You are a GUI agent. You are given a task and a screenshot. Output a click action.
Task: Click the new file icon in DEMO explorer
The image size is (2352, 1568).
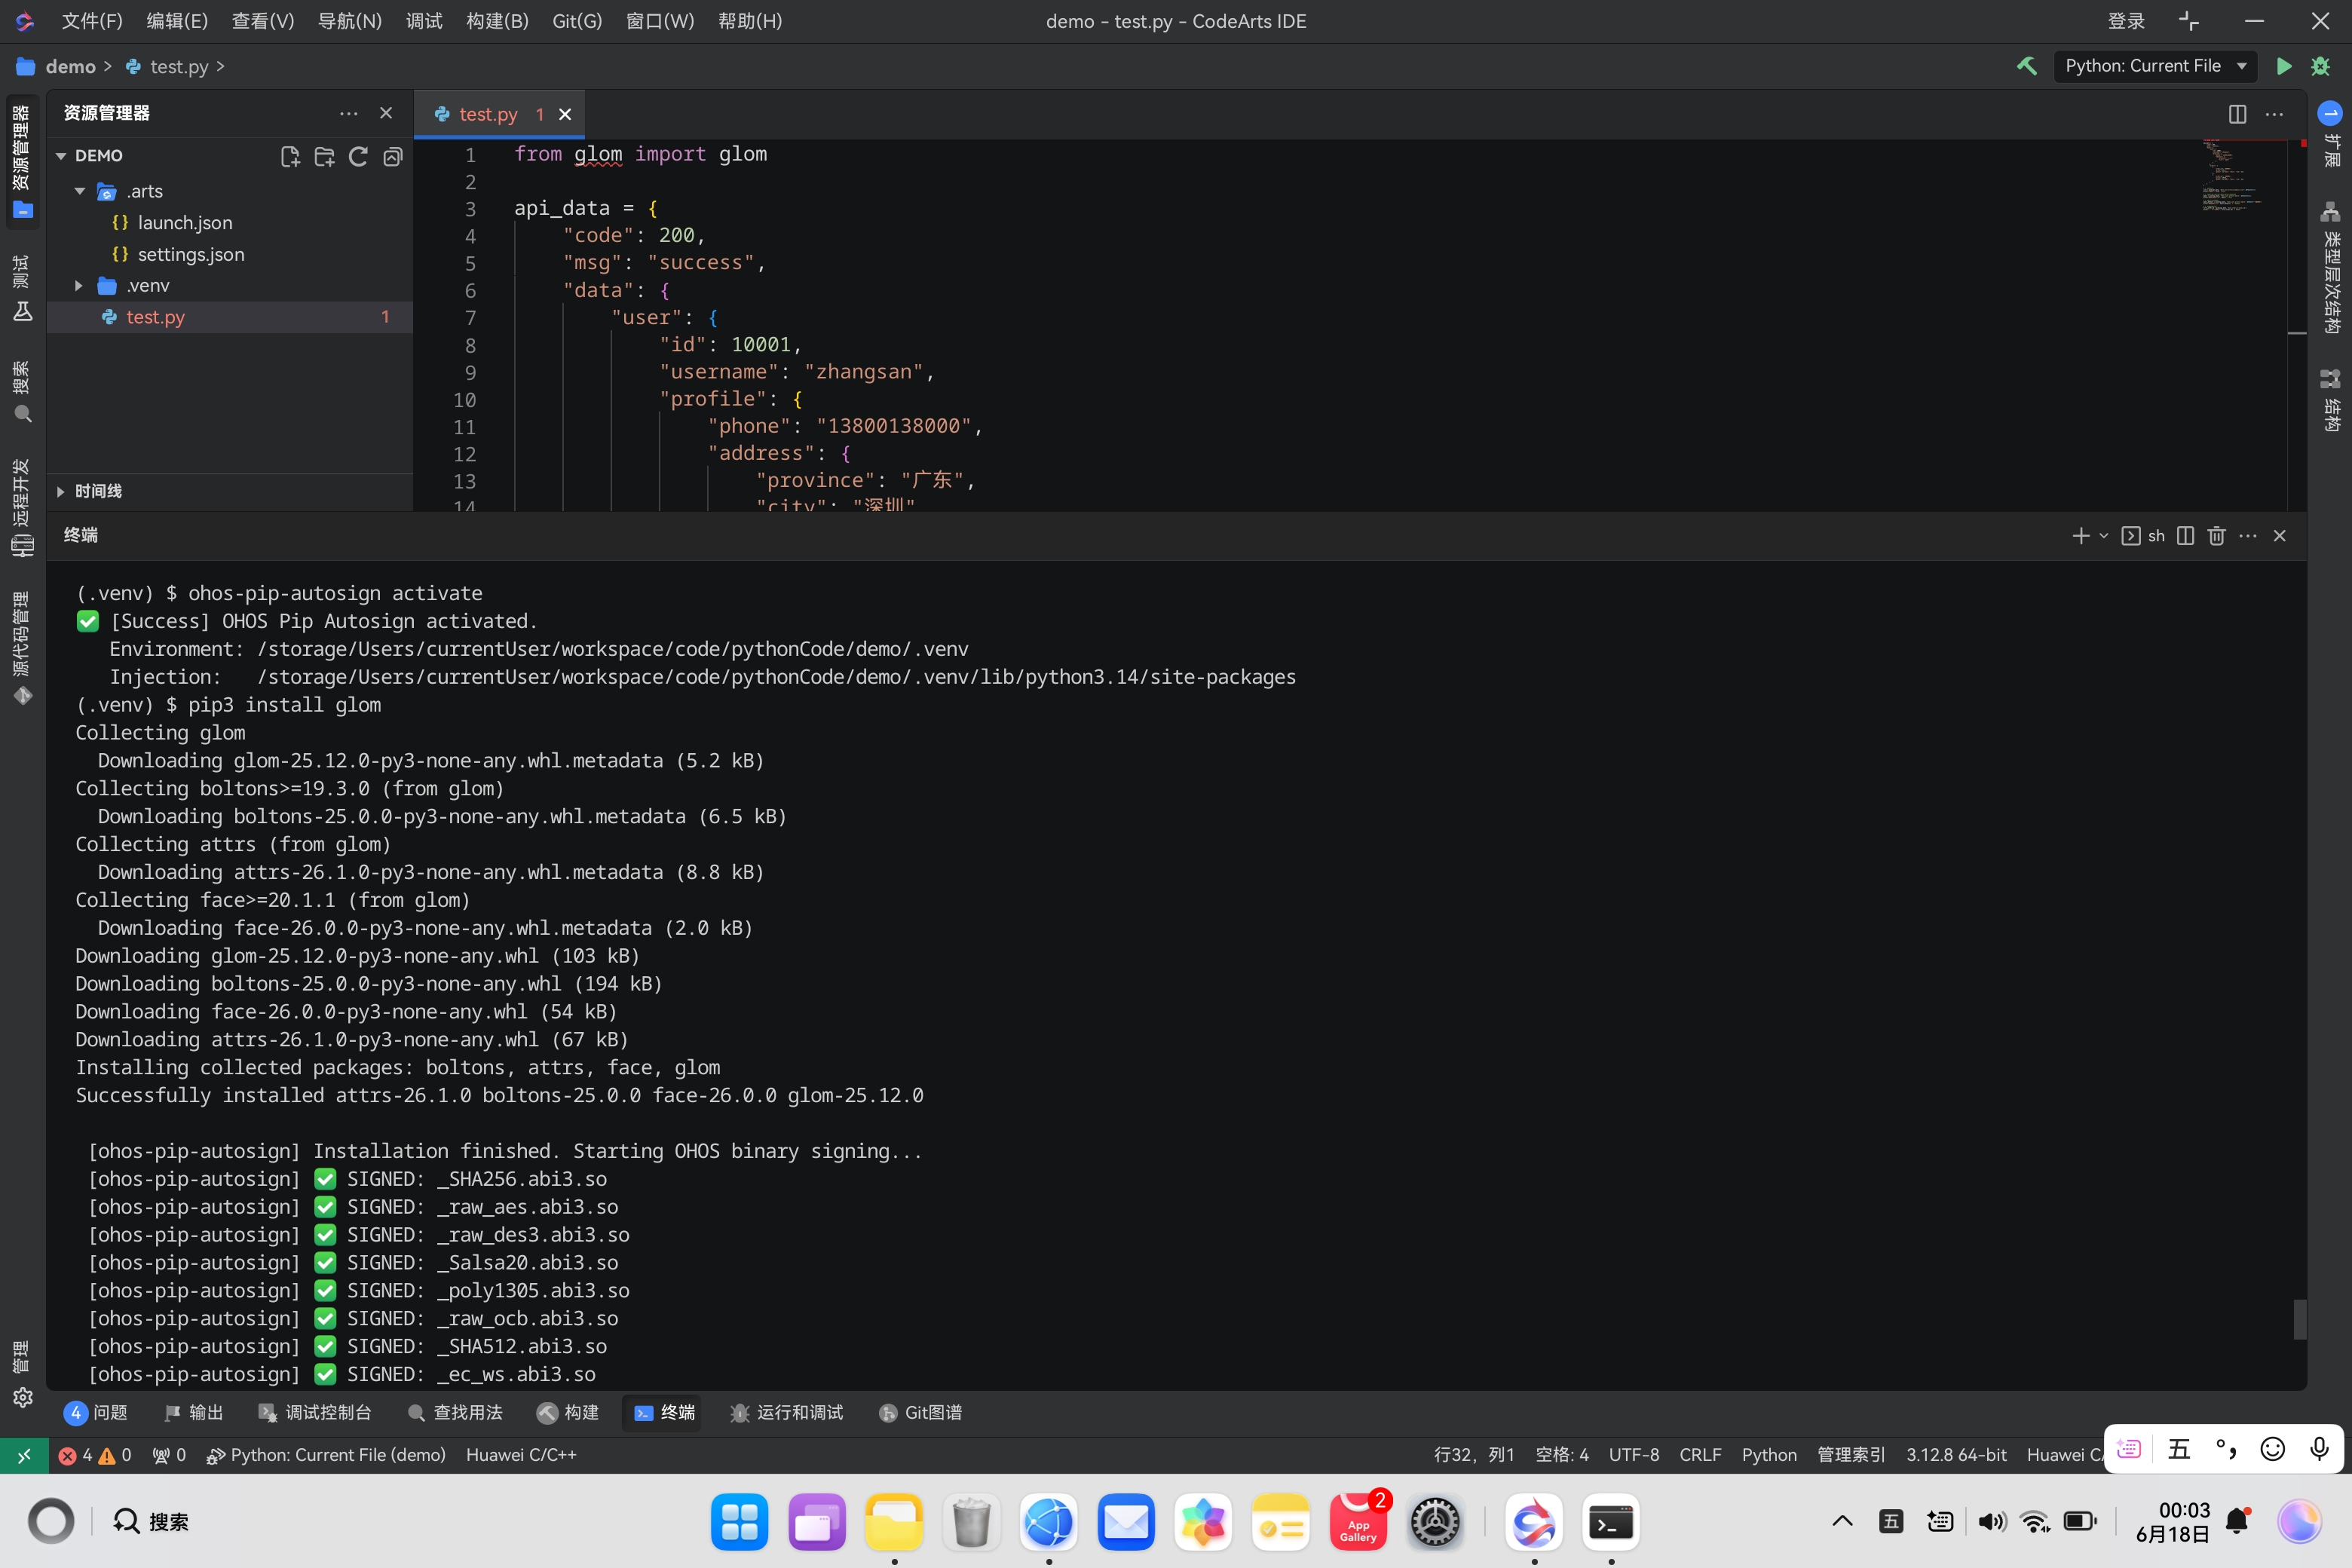click(x=290, y=156)
